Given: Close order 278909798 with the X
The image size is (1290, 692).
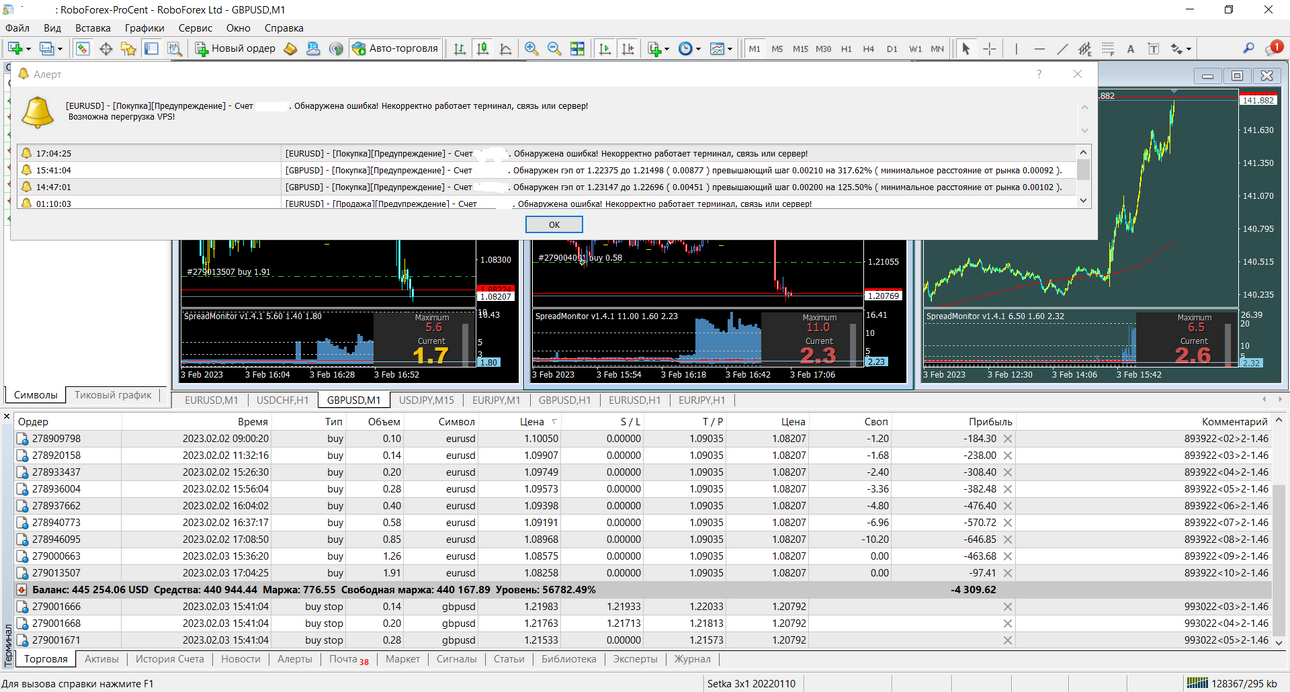Looking at the screenshot, I should tap(1007, 438).
